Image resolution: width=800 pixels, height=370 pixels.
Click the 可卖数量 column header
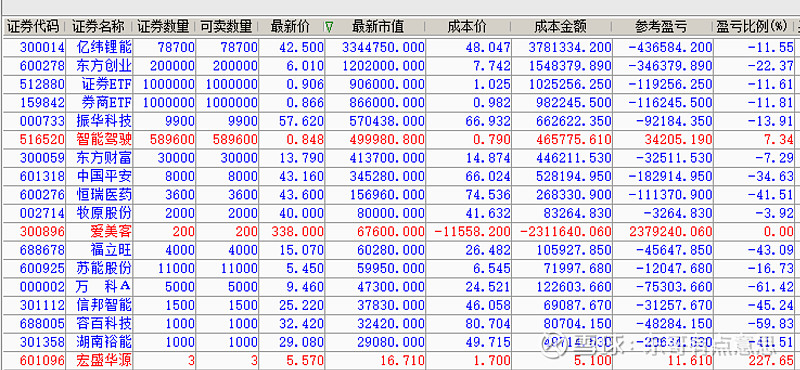point(227,27)
